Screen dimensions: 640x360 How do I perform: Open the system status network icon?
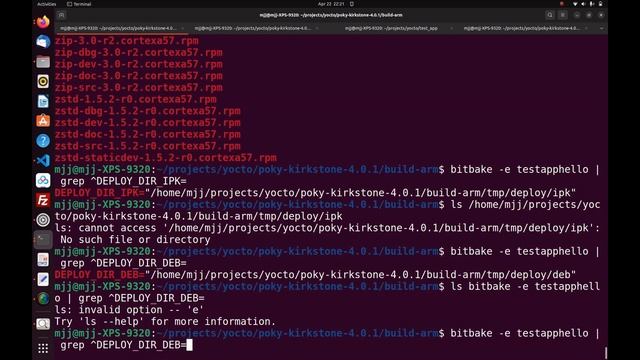pos(575,4)
